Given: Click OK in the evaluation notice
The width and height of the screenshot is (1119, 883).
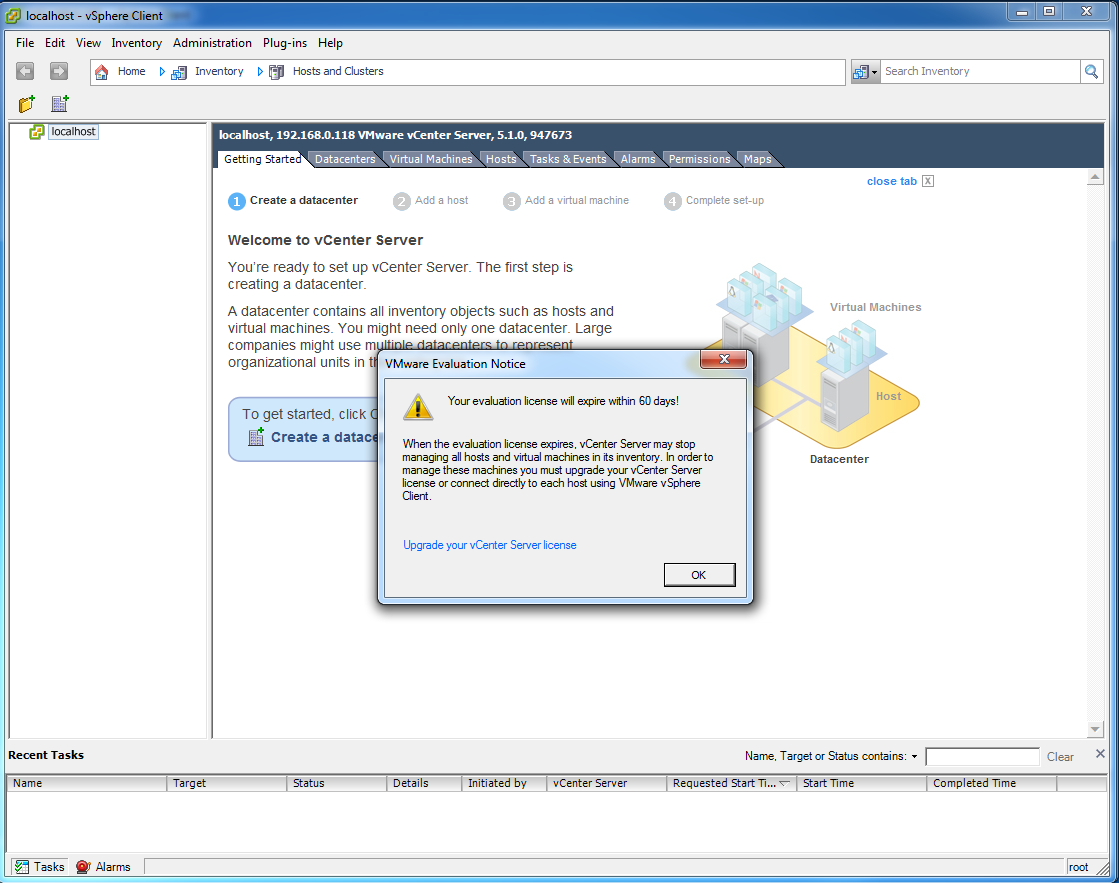Looking at the screenshot, I should [699, 575].
